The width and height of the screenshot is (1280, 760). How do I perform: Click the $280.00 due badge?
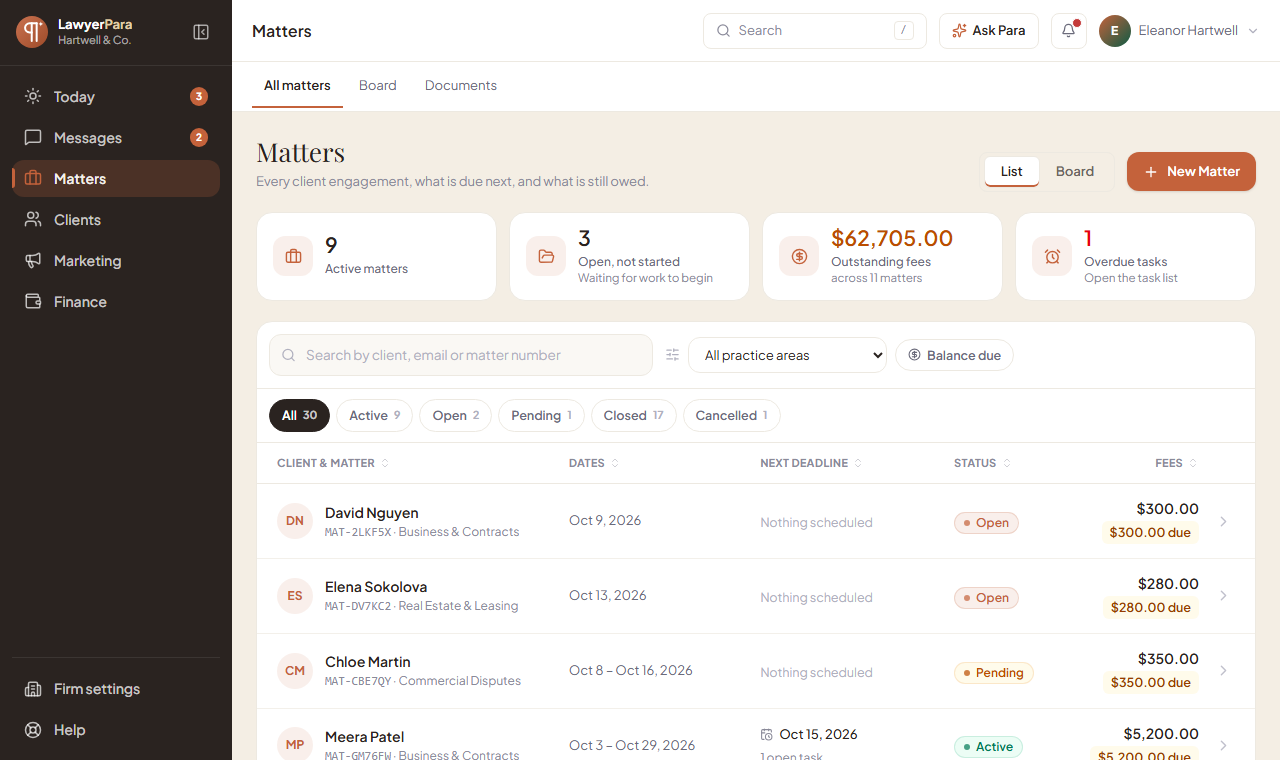[1150, 608]
